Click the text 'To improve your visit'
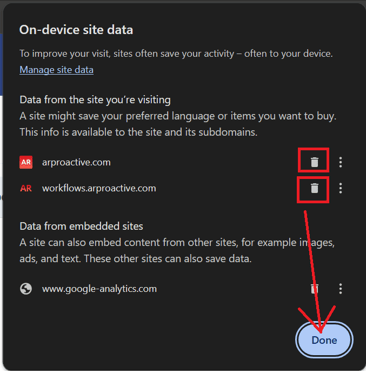 [64, 54]
